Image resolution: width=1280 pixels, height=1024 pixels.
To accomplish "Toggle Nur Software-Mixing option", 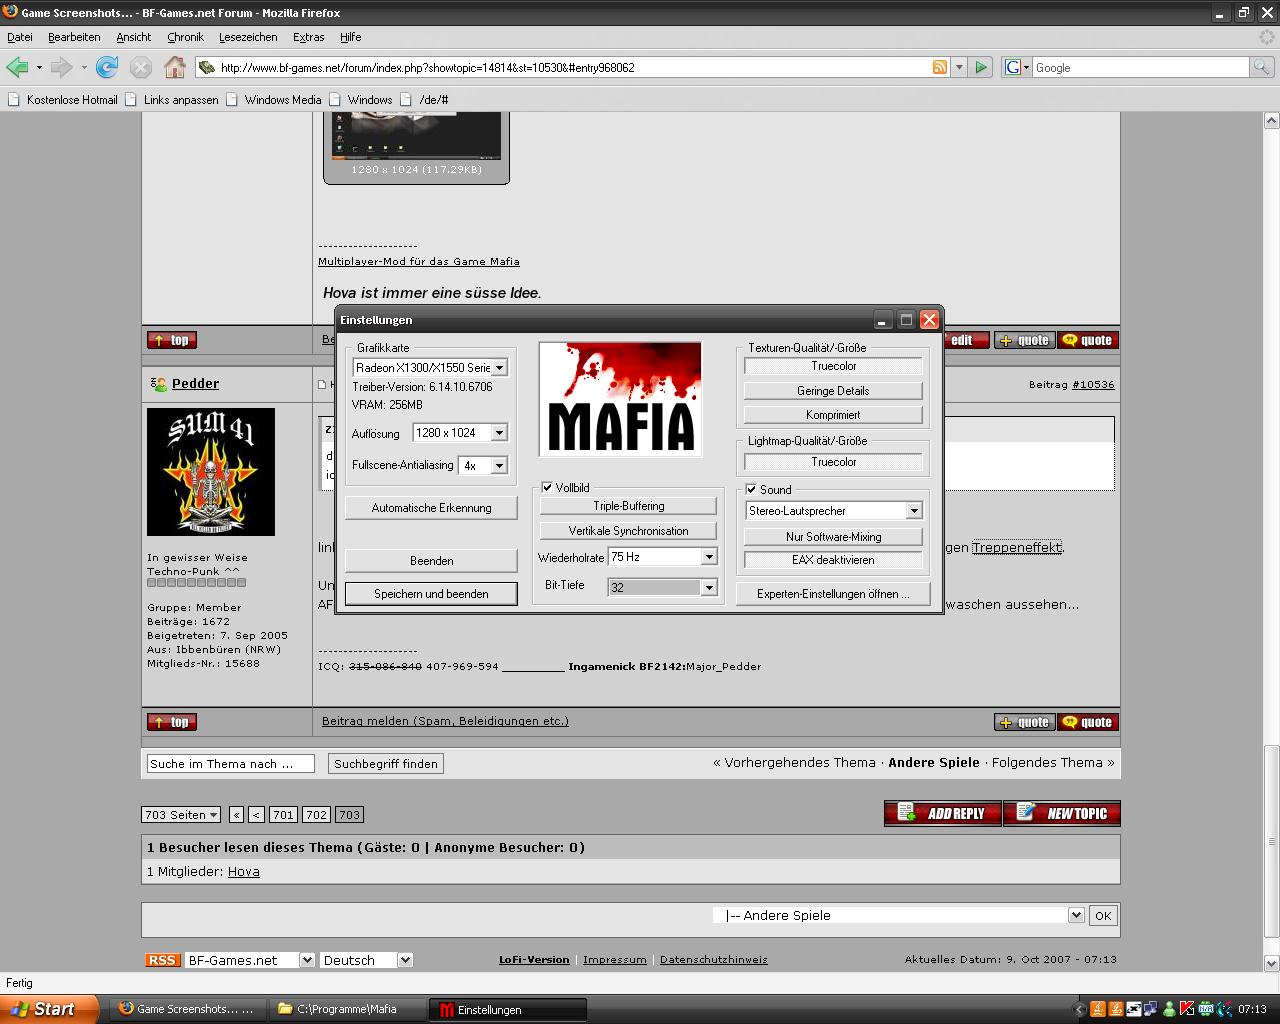I will (833, 537).
